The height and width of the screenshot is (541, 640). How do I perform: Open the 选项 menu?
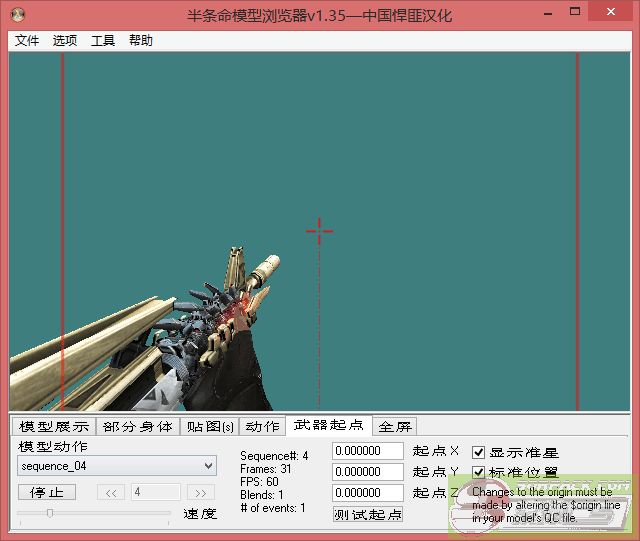pos(65,41)
